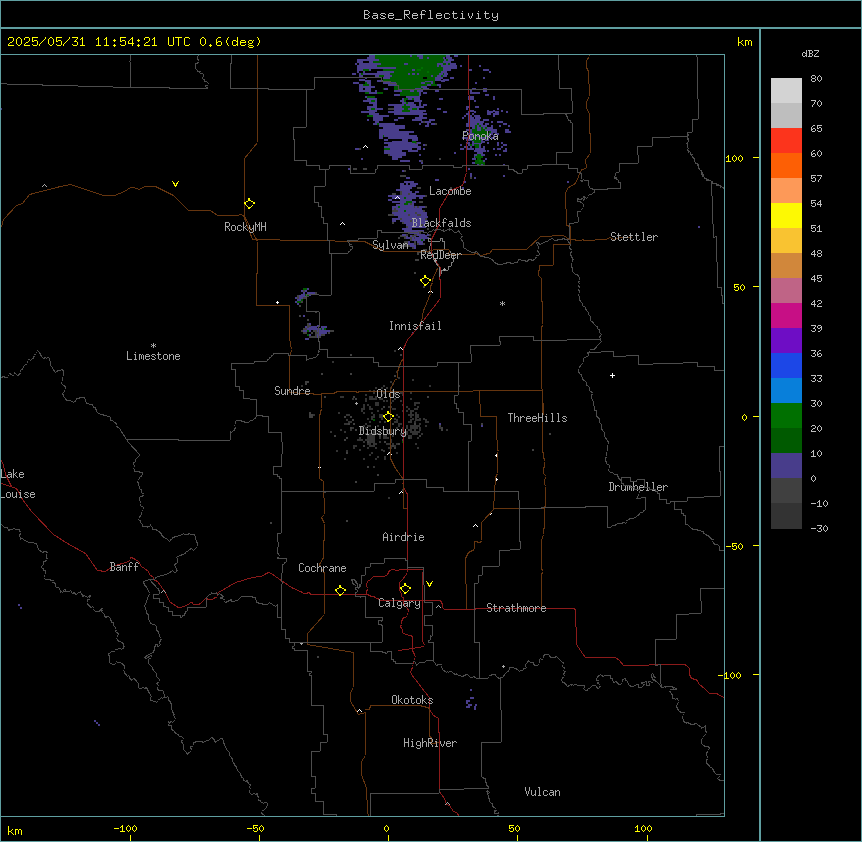
Task: Click the Okotoks town label
Action: click(x=412, y=700)
